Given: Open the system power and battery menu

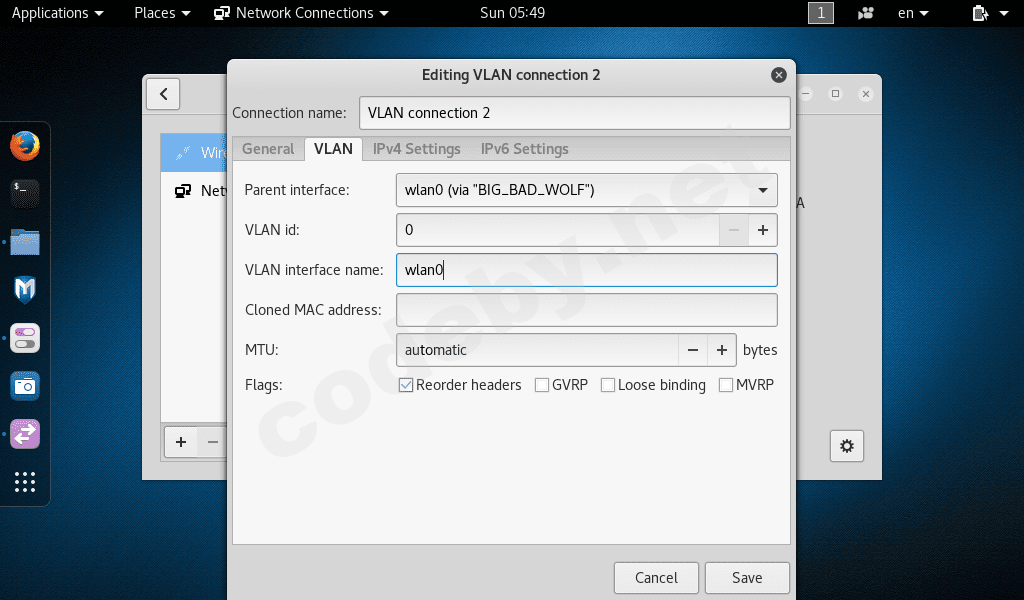Looking at the screenshot, I should click(990, 13).
